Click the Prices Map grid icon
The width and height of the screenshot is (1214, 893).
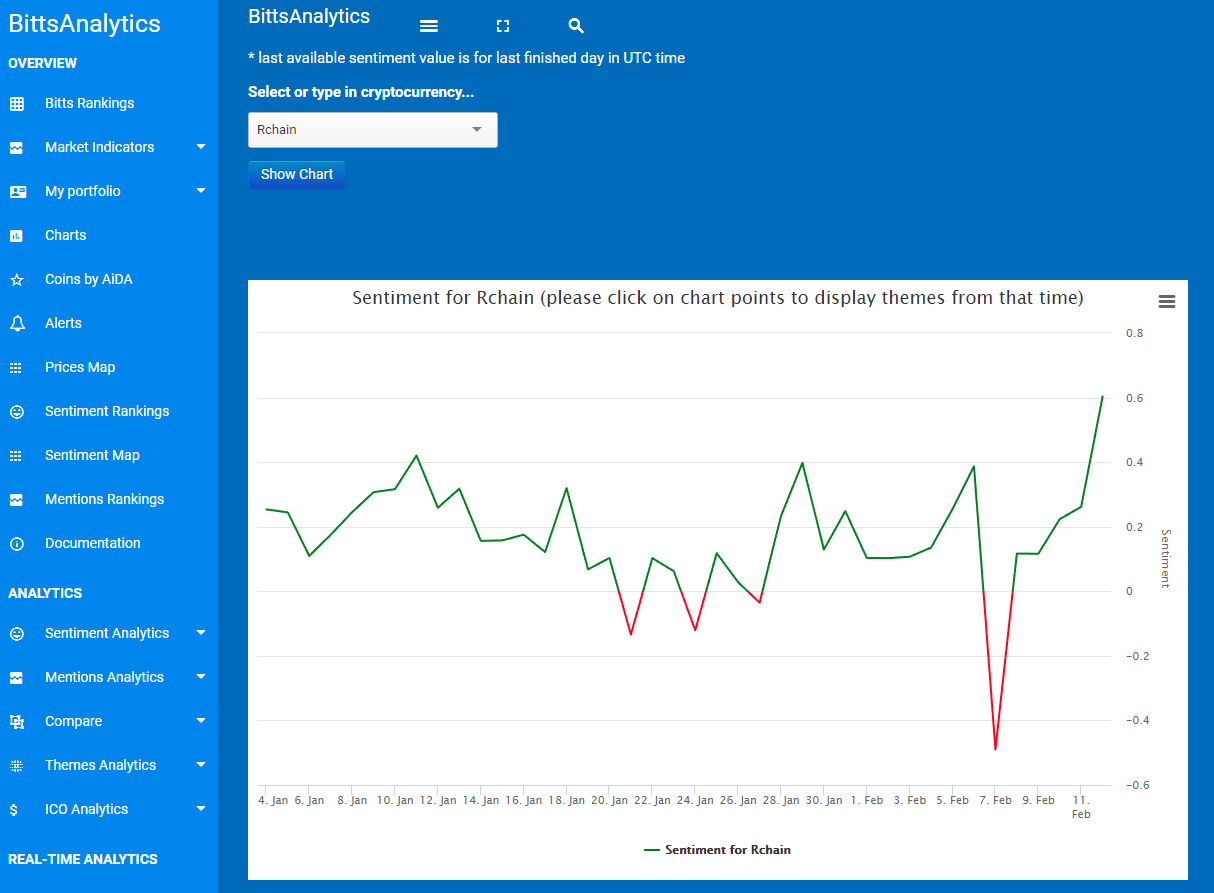point(16,367)
